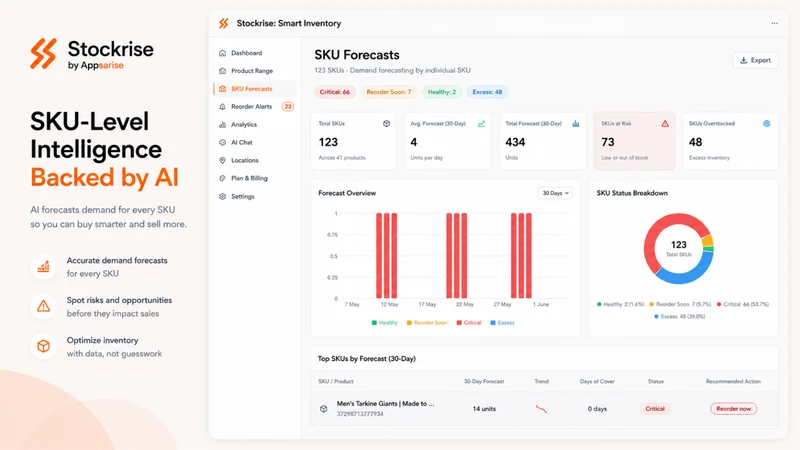Click the SKU / Product column header
The image size is (800, 450).
coord(336,381)
